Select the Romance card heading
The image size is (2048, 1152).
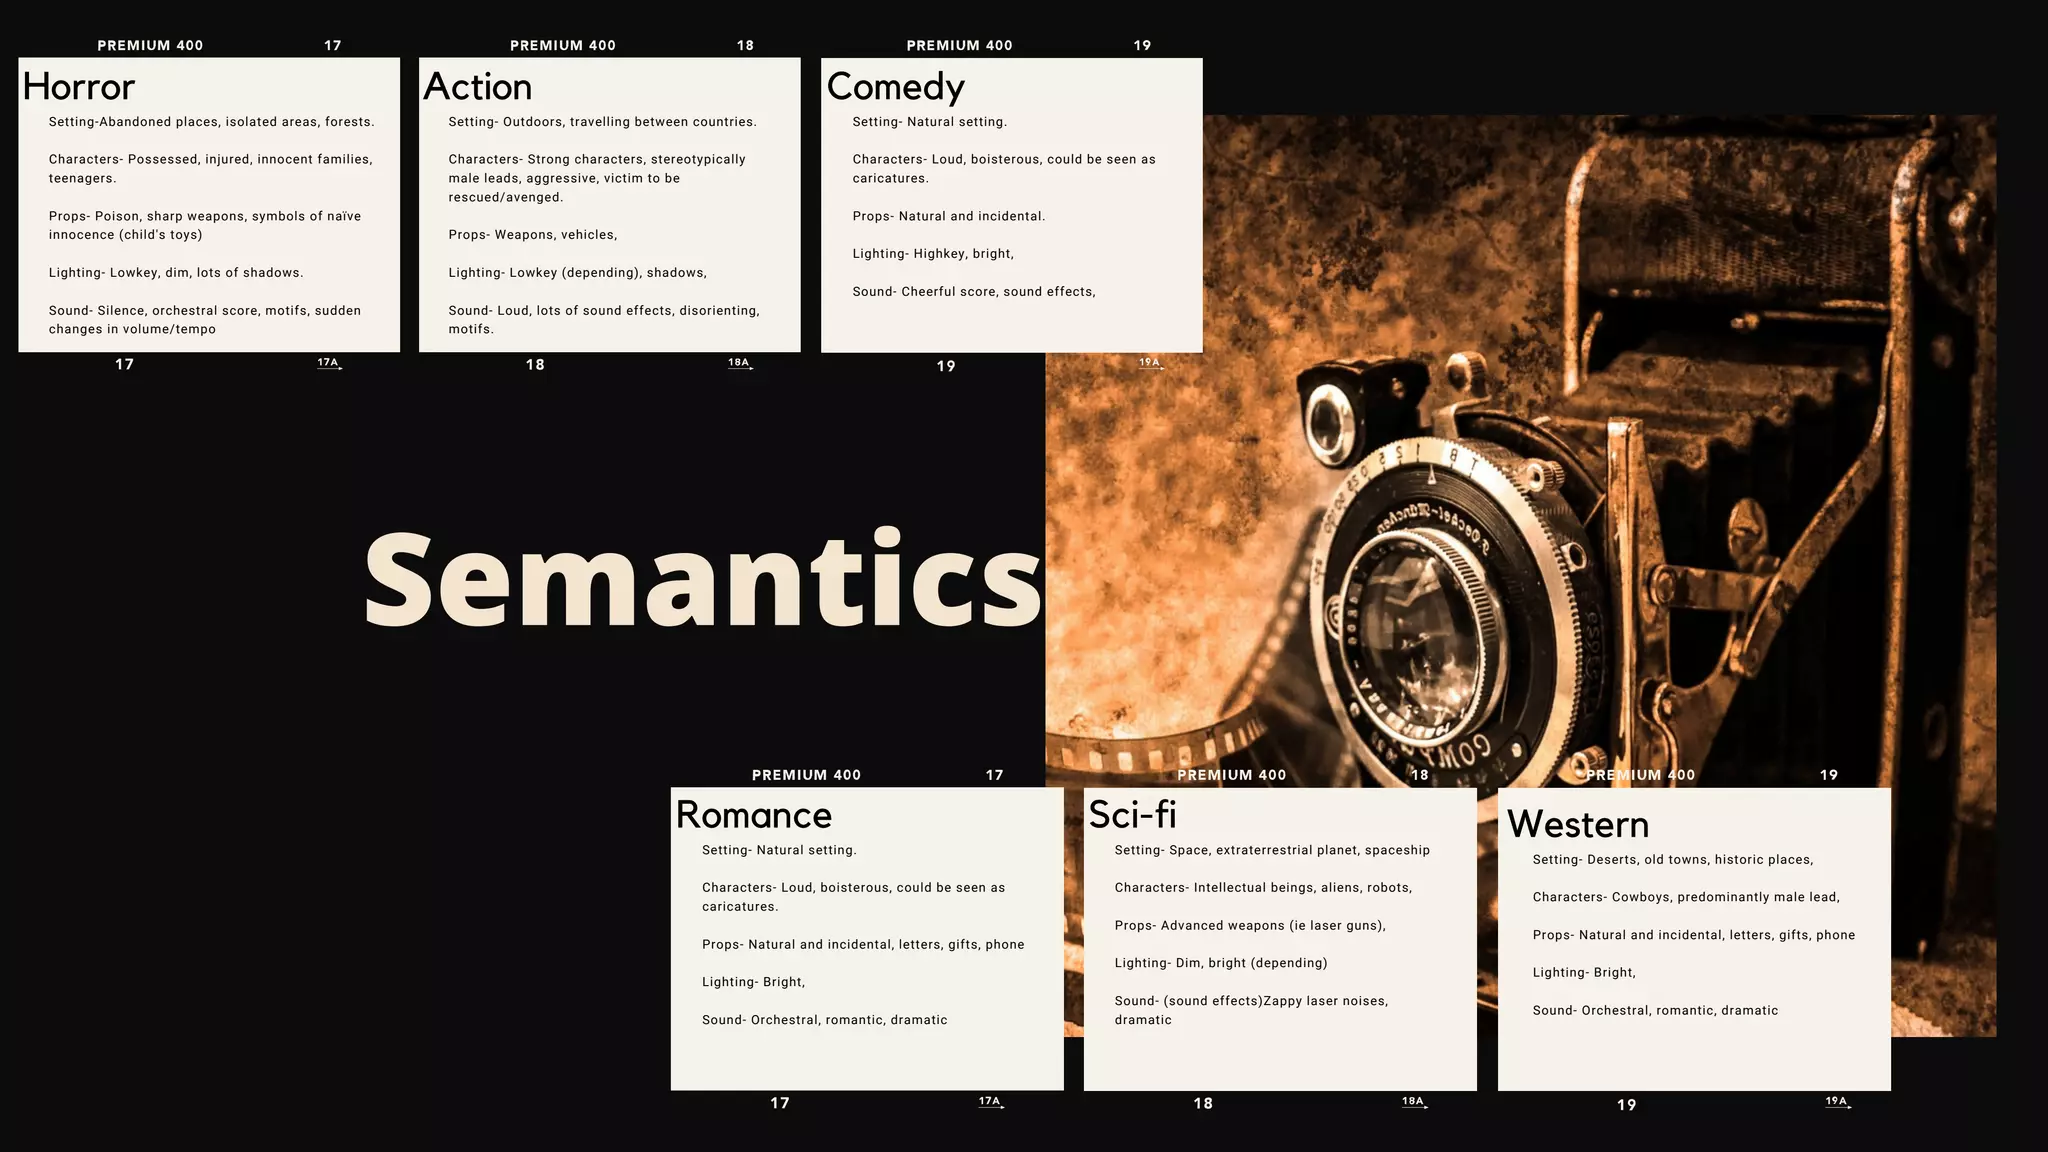coord(753,815)
